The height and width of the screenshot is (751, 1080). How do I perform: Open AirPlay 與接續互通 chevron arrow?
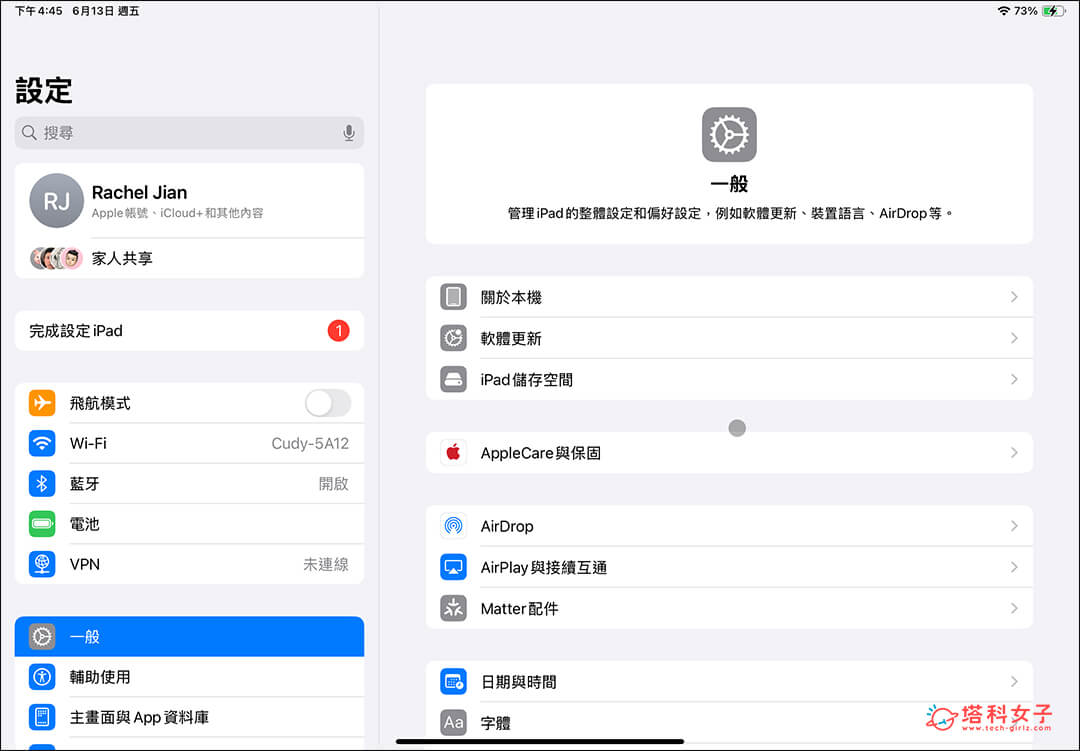(1014, 567)
